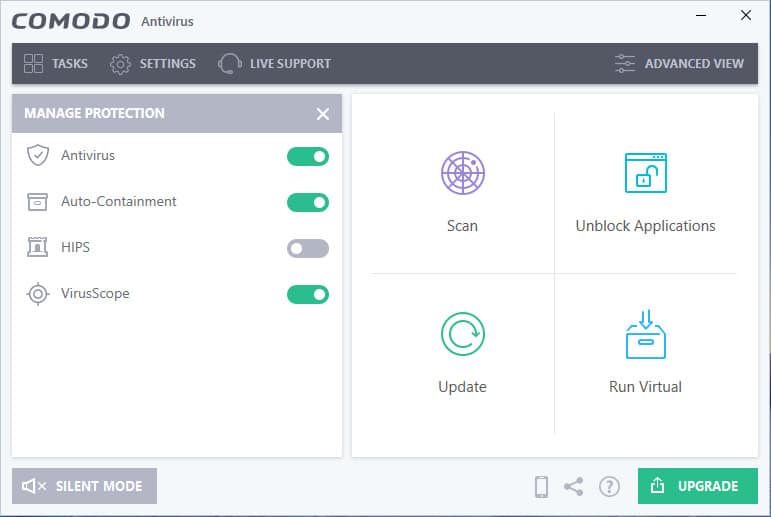Open the mobile phone icon at the bottom

(541, 487)
